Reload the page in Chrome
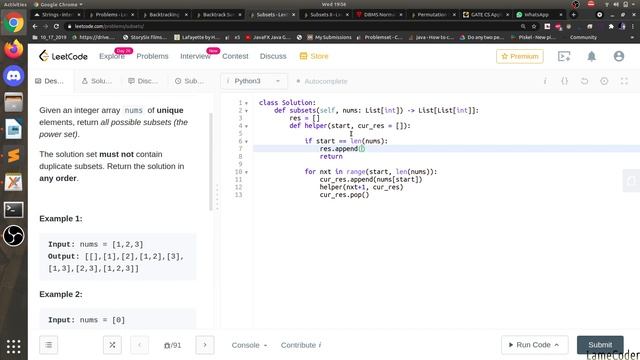The height and width of the screenshot is (360, 640). pyautogui.click(x=56, y=26)
